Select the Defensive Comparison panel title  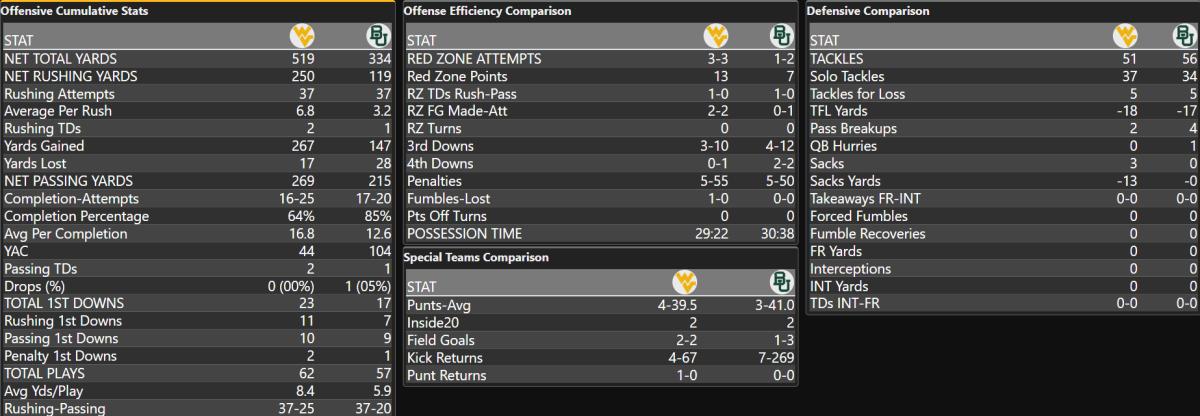[x=854, y=11]
